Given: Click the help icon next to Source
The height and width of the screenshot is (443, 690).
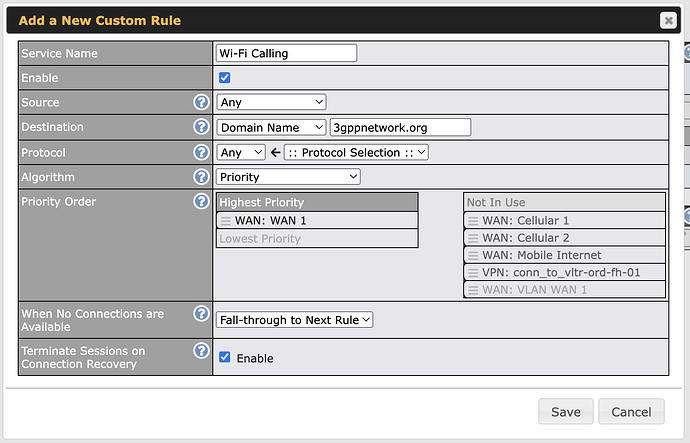Looking at the screenshot, I should pos(201,102).
